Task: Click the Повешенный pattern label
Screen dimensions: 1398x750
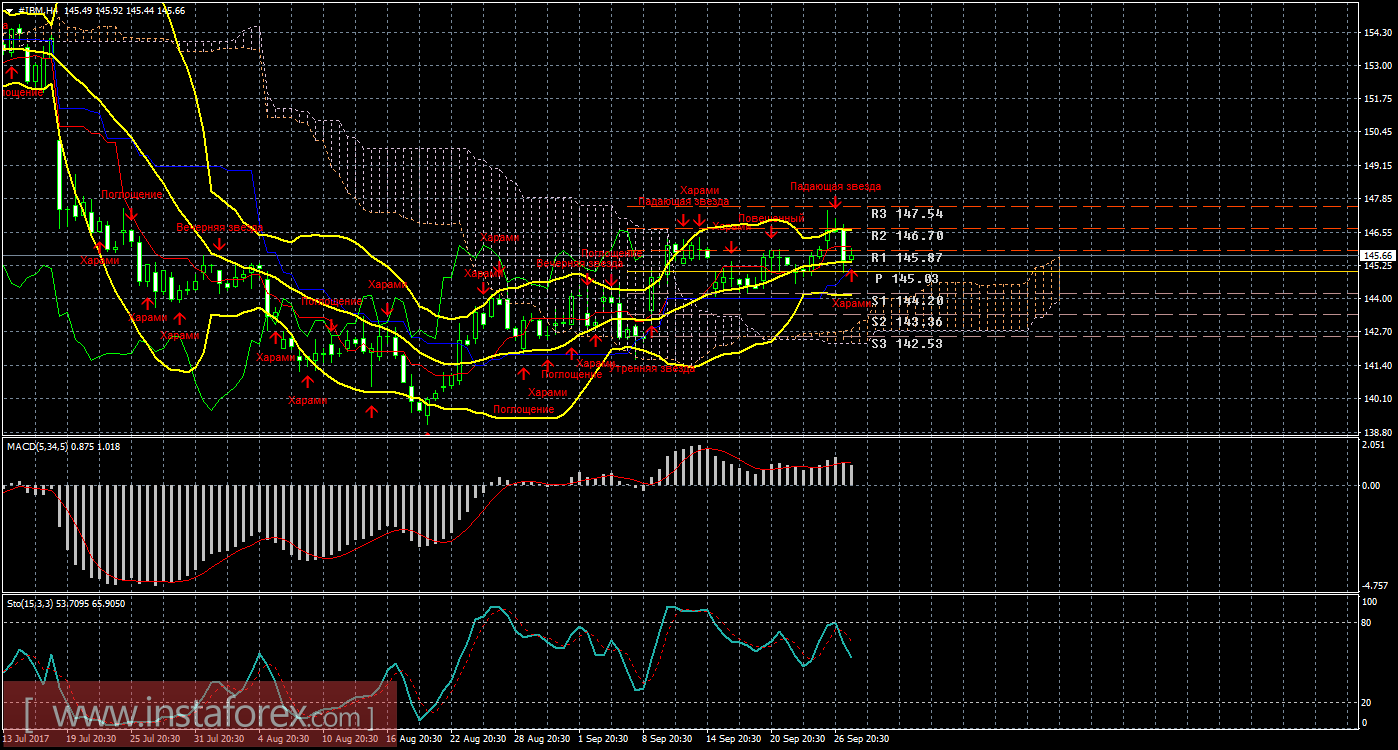Action: [771, 218]
